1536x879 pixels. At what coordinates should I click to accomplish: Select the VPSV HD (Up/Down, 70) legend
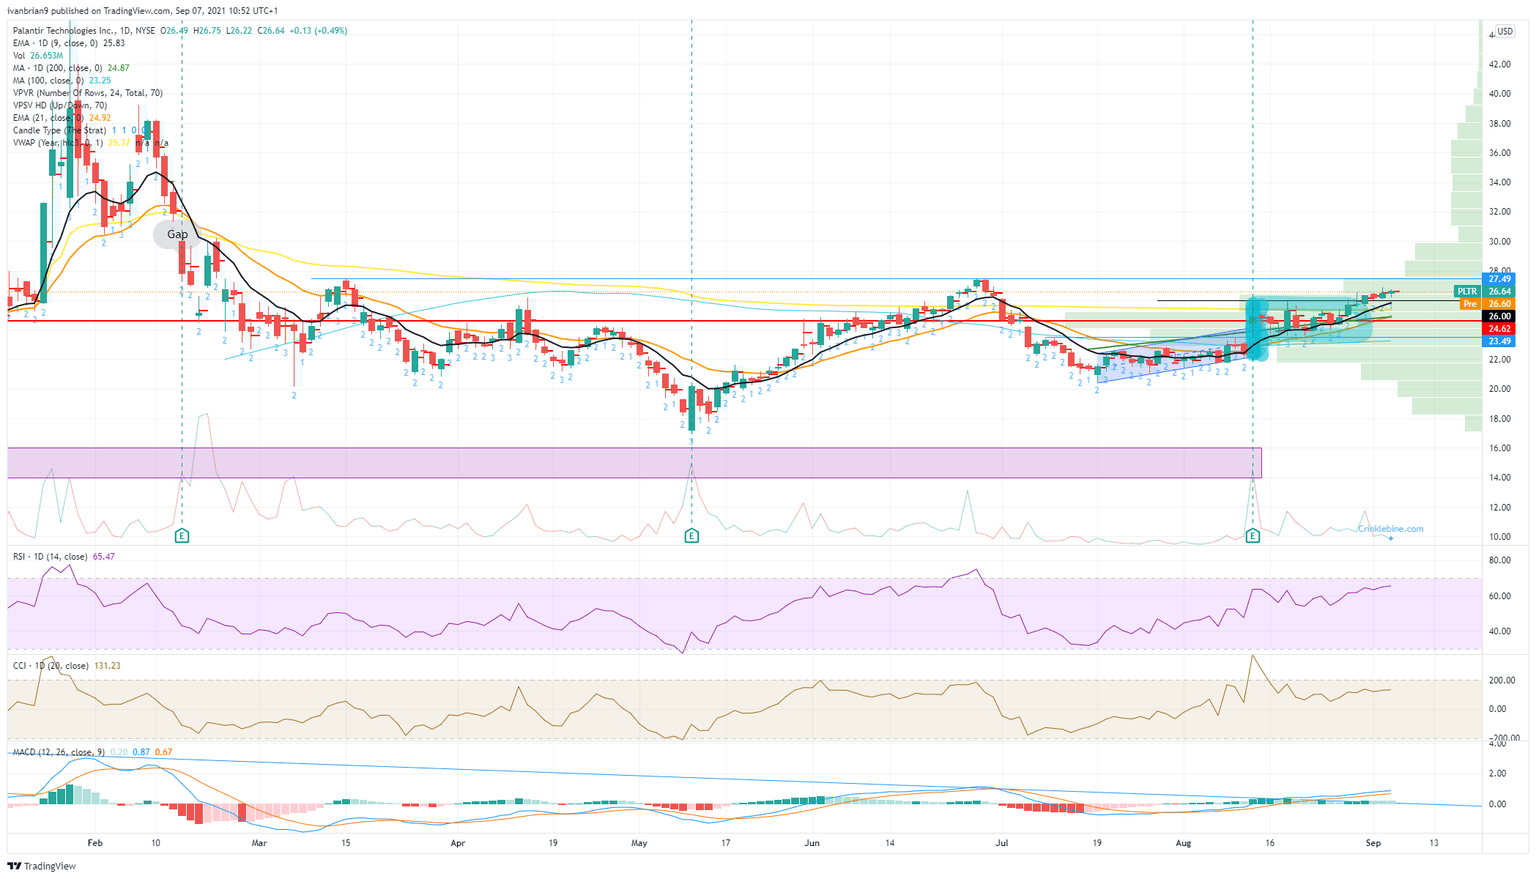60,105
